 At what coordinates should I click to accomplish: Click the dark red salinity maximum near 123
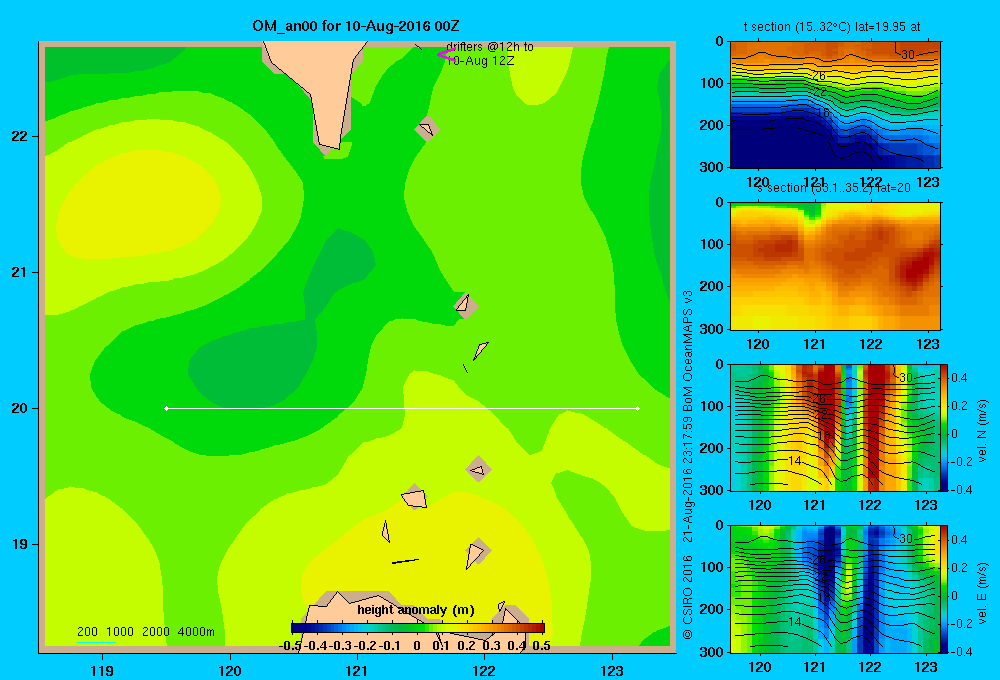(x=915, y=268)
